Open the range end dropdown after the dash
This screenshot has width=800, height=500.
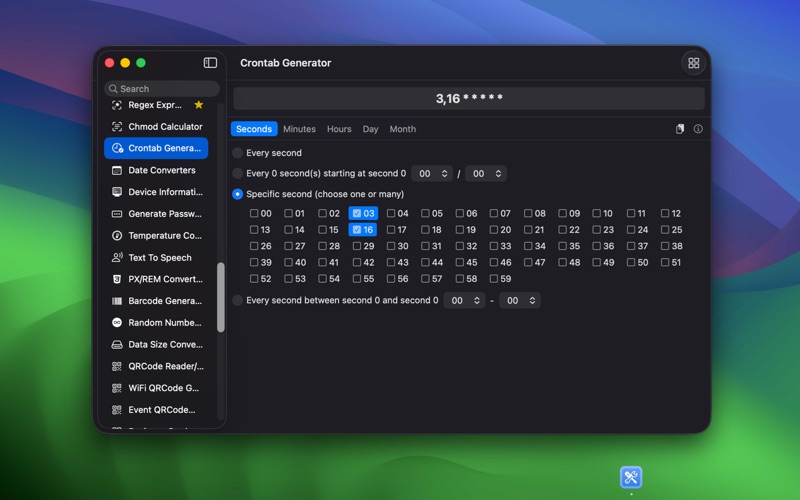(519, 301)
